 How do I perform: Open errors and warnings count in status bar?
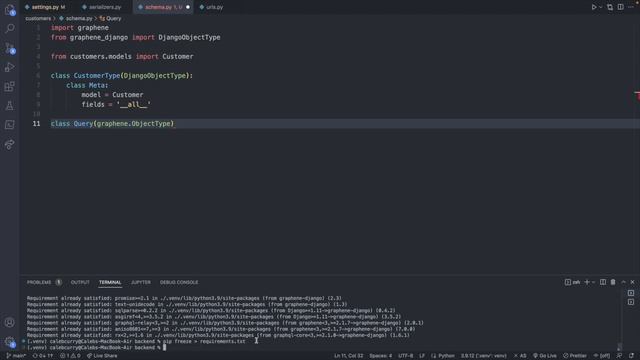coord(70,356)
